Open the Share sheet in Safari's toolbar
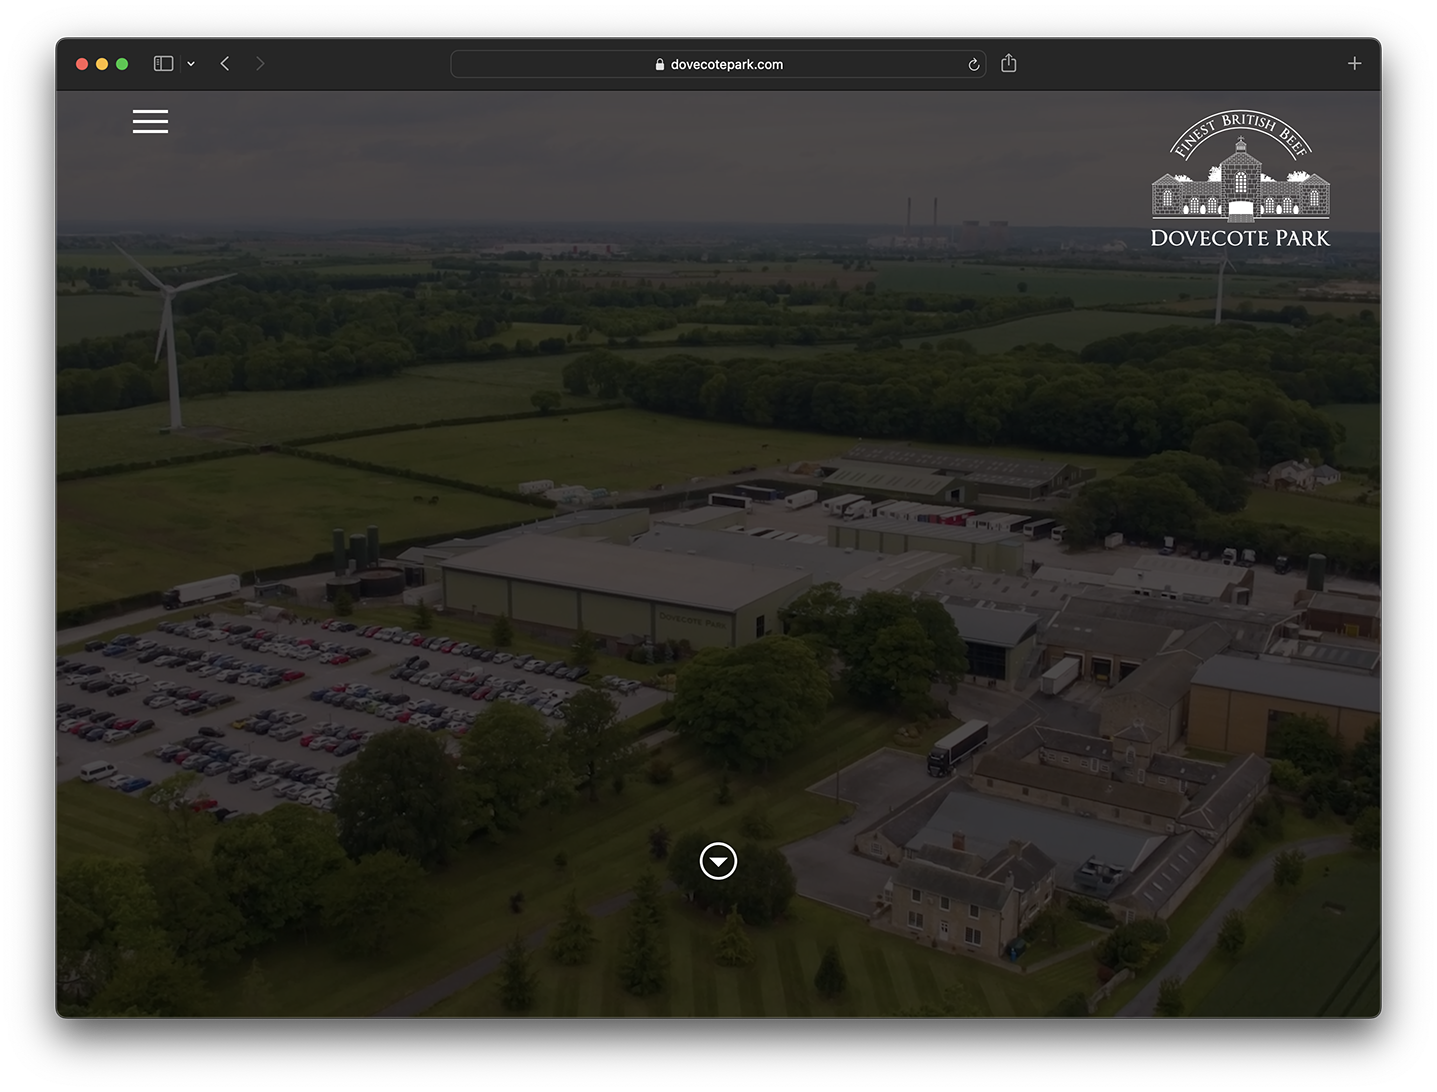 pos(1008,63)
